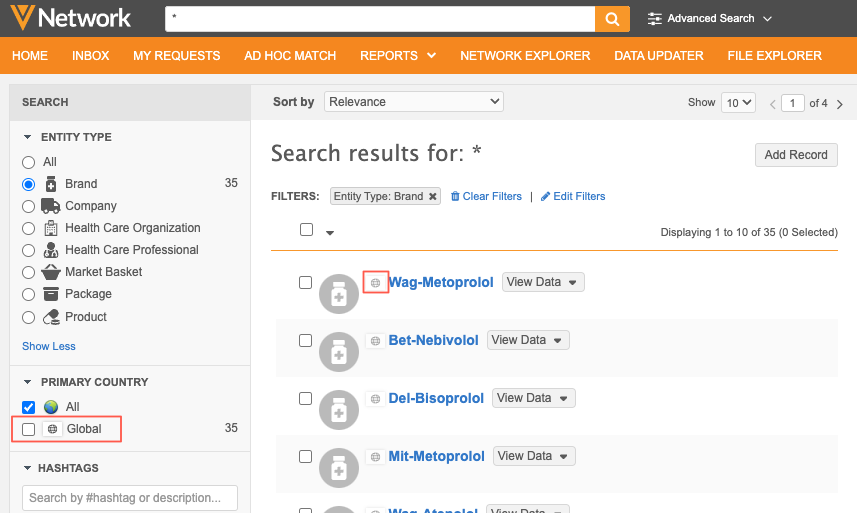Click the Advanced Search sliders icon
The width and height of the screenshot is (857, 513).
click(x=654, y=18)
